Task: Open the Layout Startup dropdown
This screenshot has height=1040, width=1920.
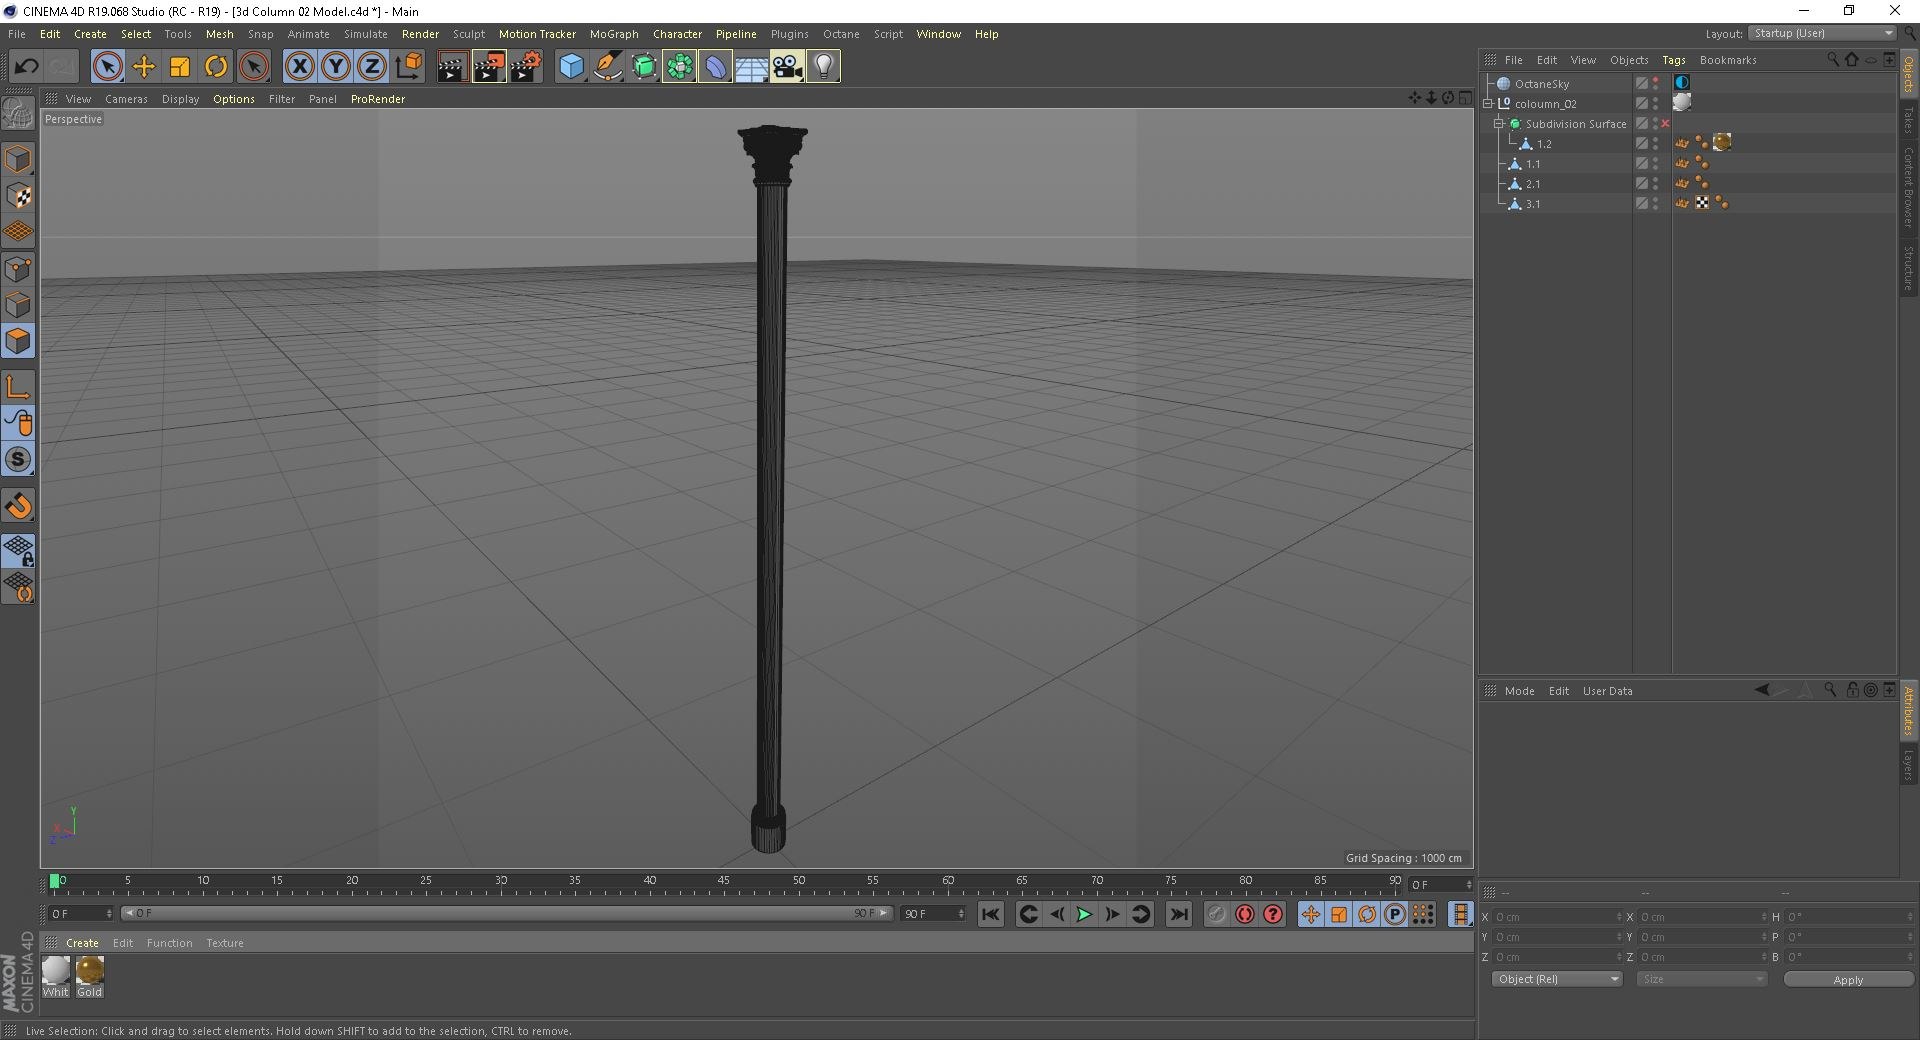Action: (x=1822, y=33)
